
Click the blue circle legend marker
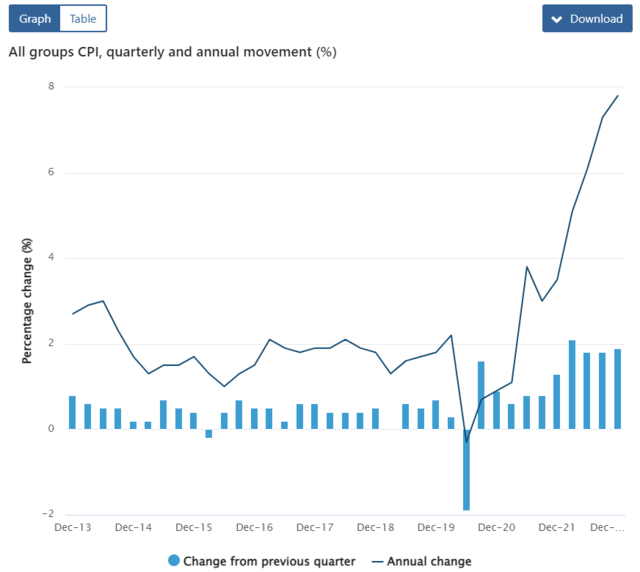pos(172,561)
